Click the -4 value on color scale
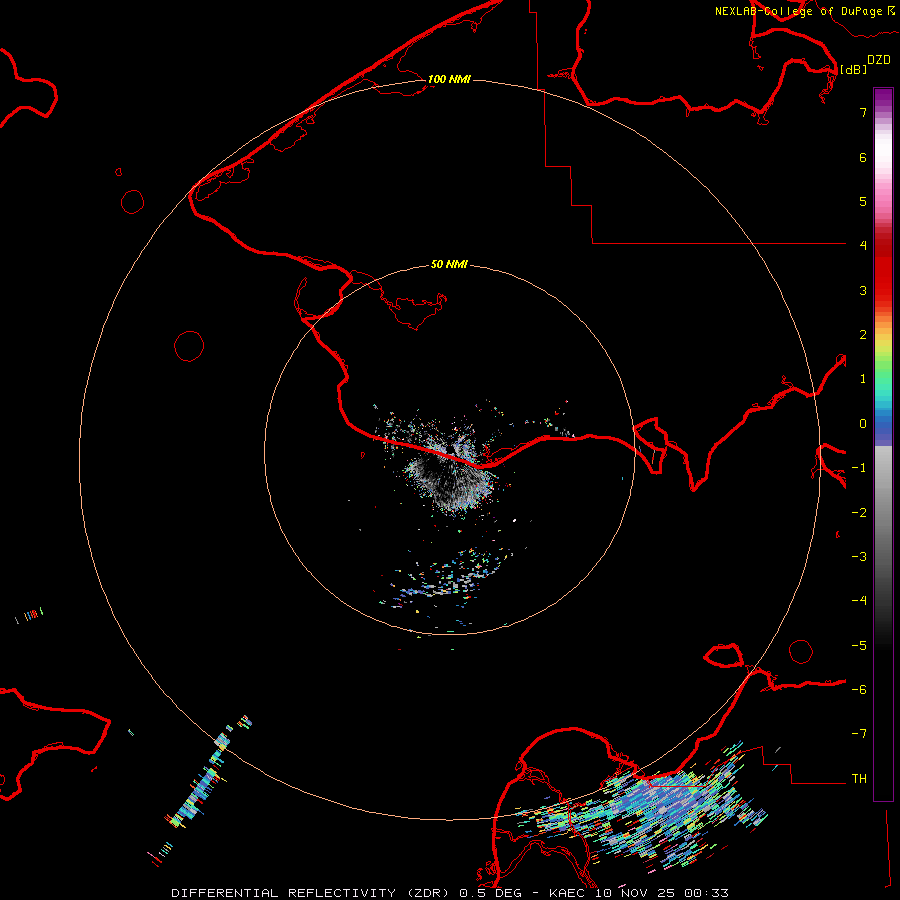 click(x=859, y=601)
